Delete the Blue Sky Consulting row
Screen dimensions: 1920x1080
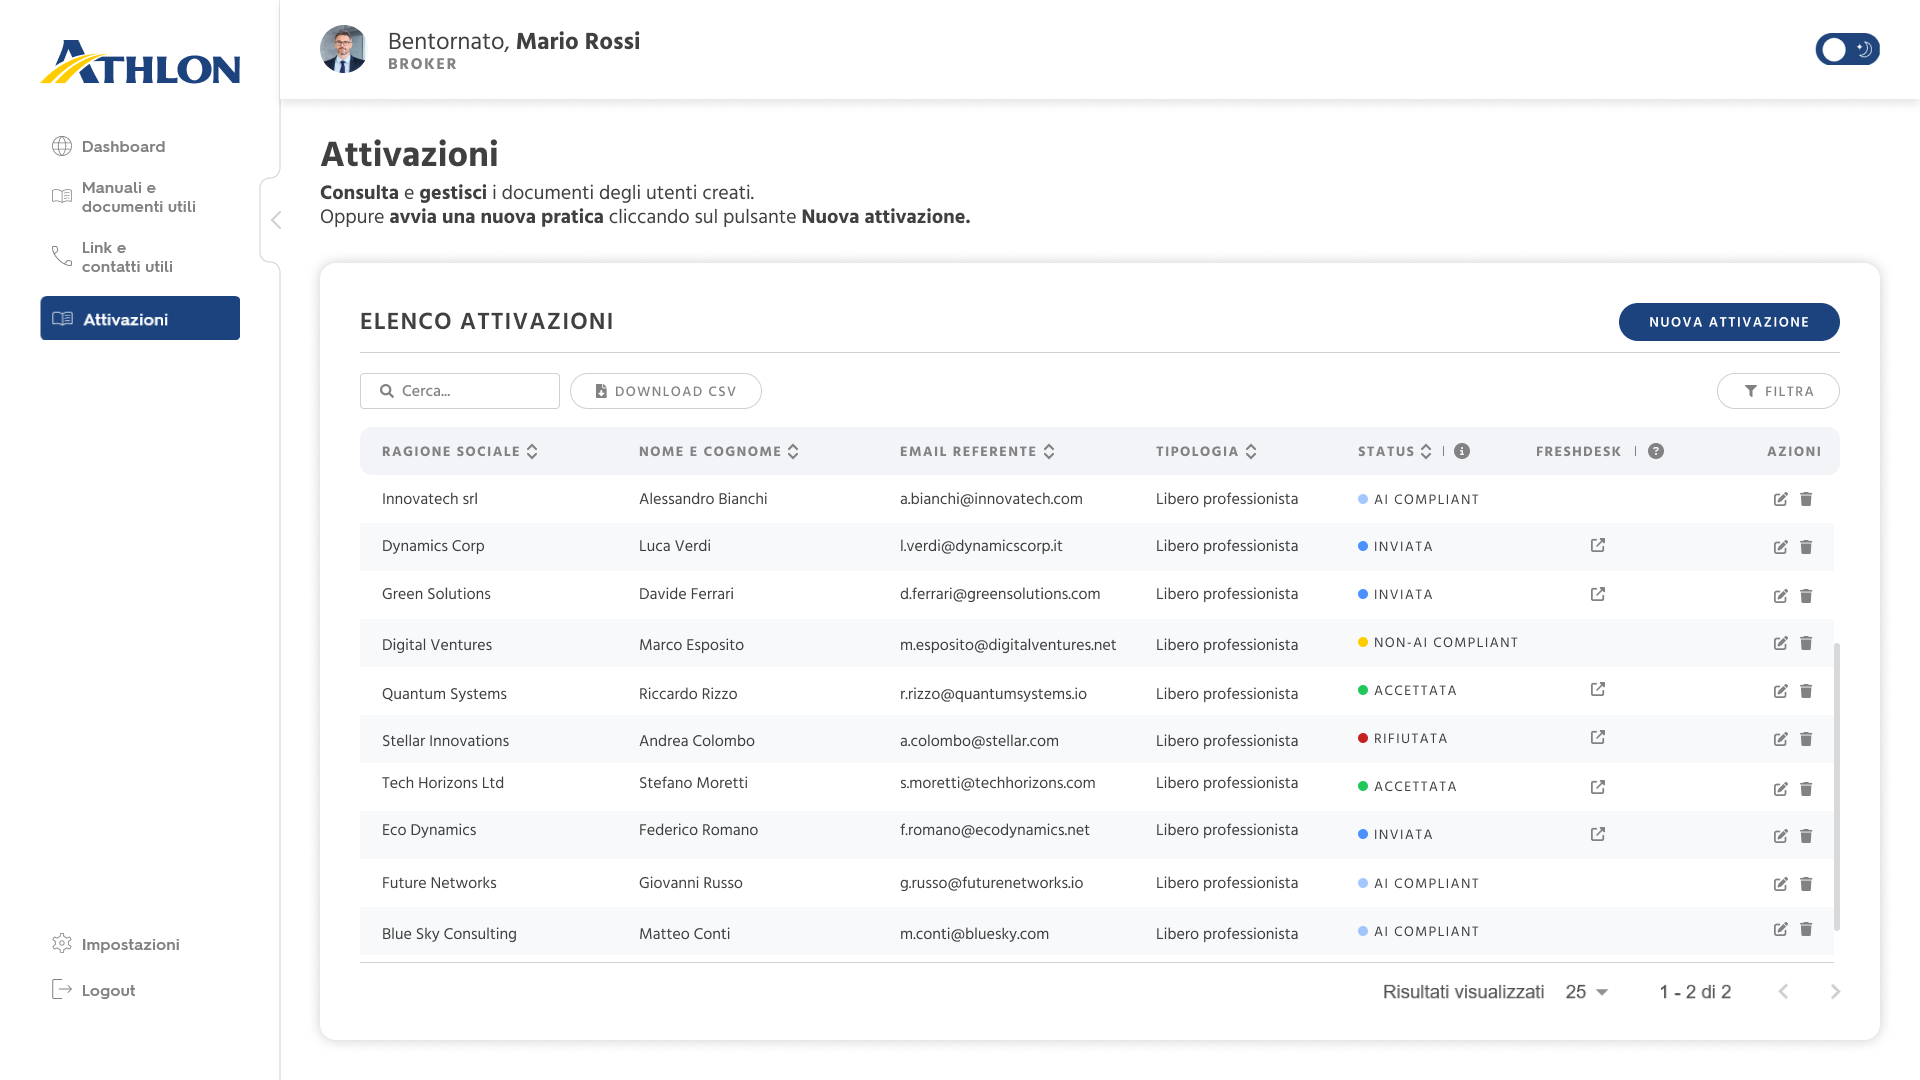pos(1806,930)
